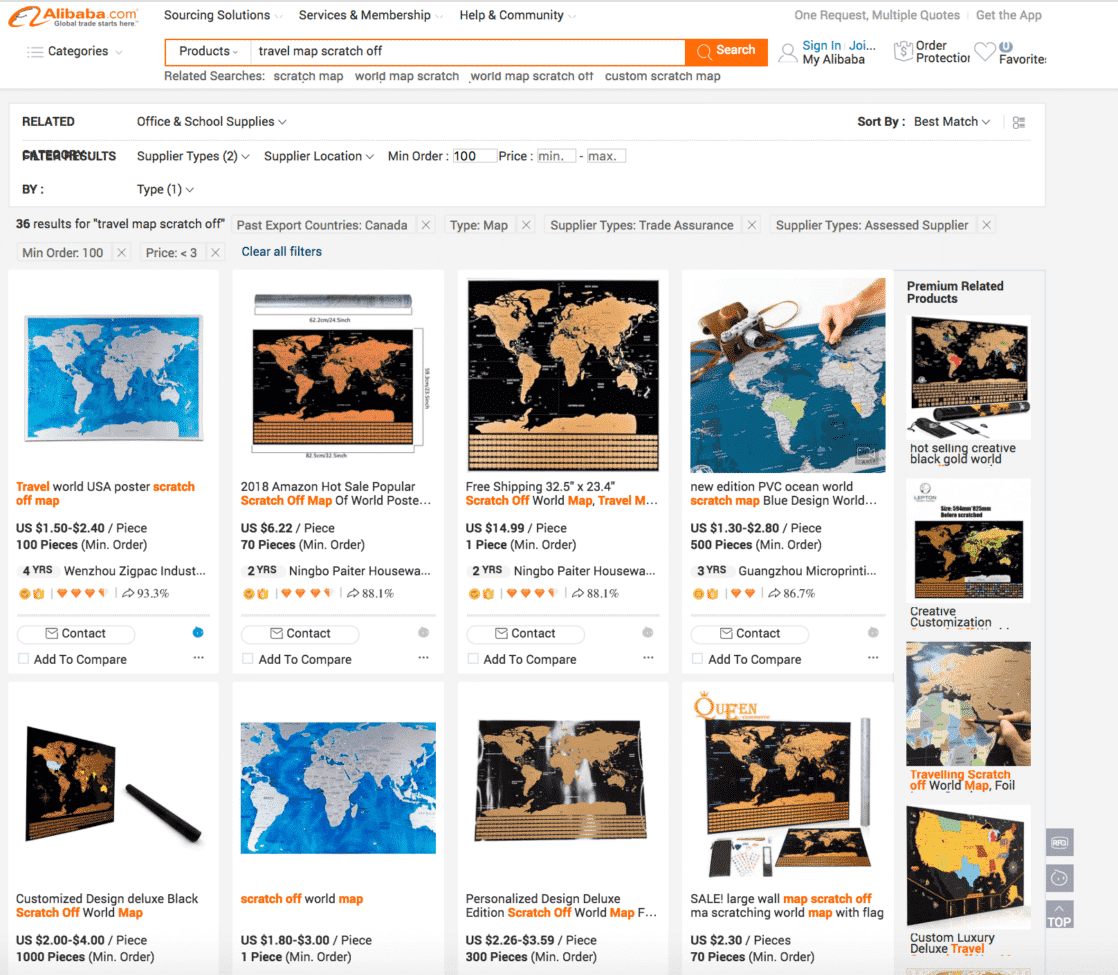Contact Wenzhou Zigpac supplier

pyautogui.click(x=76, y=633)
